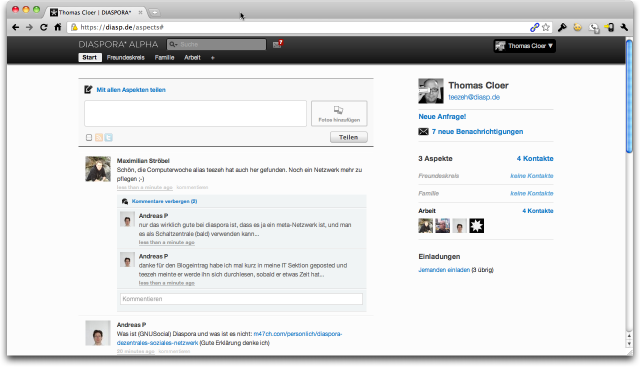Add a new aspect with the plus tab
This screenshot has height=367, width=640.
click(213, 58)
